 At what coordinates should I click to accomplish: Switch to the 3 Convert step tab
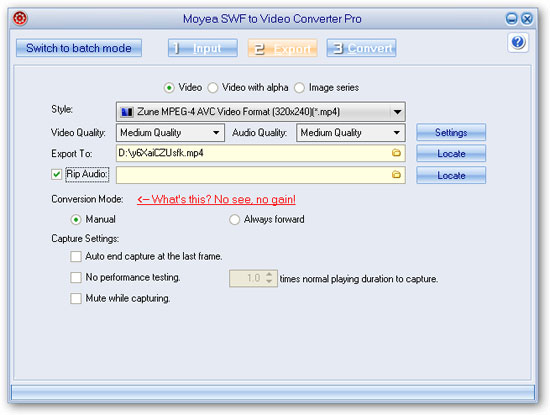tap(361, 48)
